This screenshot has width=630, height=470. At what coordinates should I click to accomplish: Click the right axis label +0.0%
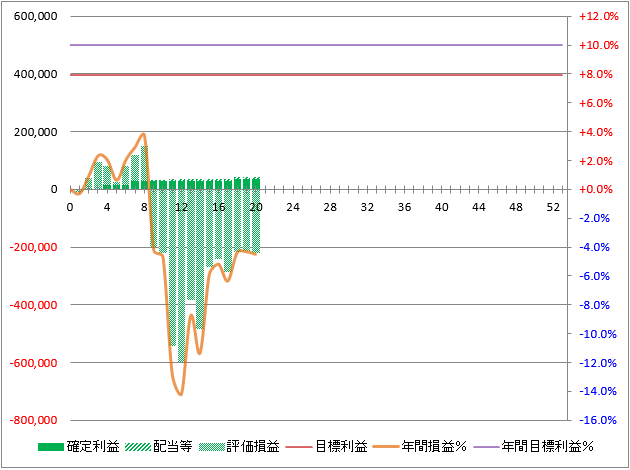(x=596, y=189)
